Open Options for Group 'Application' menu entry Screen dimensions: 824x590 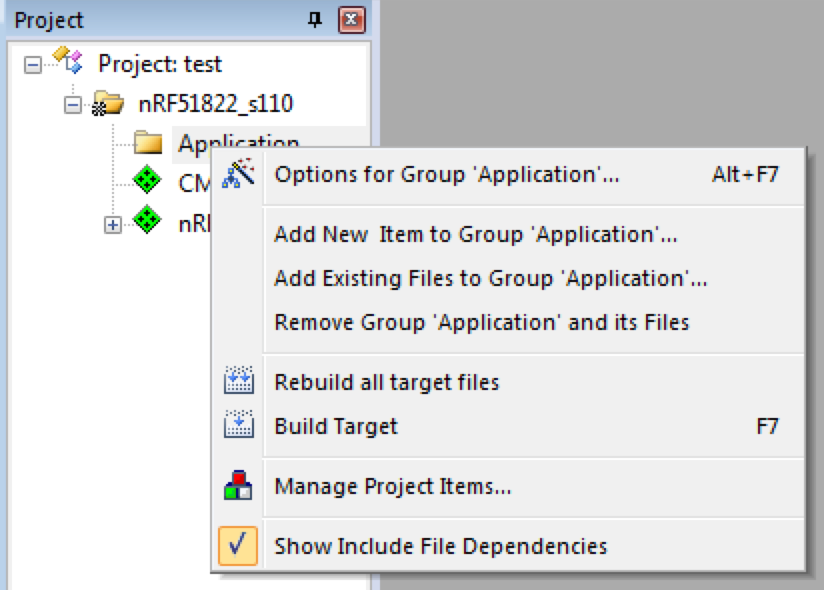(447, 174)
